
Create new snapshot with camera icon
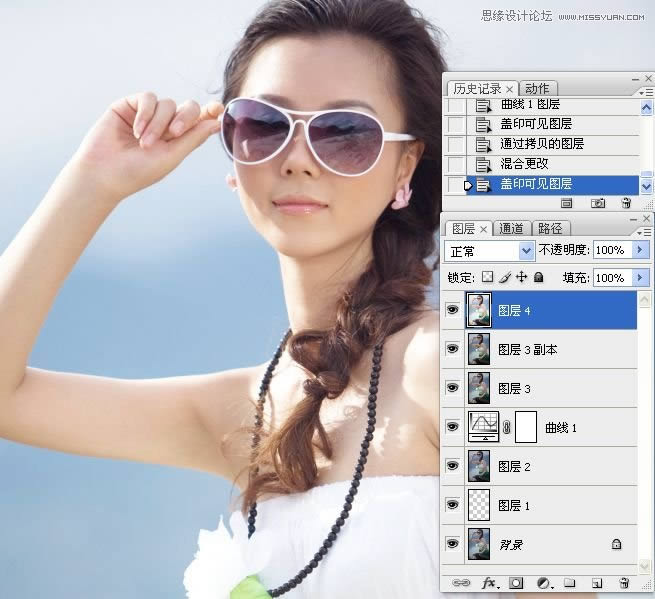pos(598,202)
